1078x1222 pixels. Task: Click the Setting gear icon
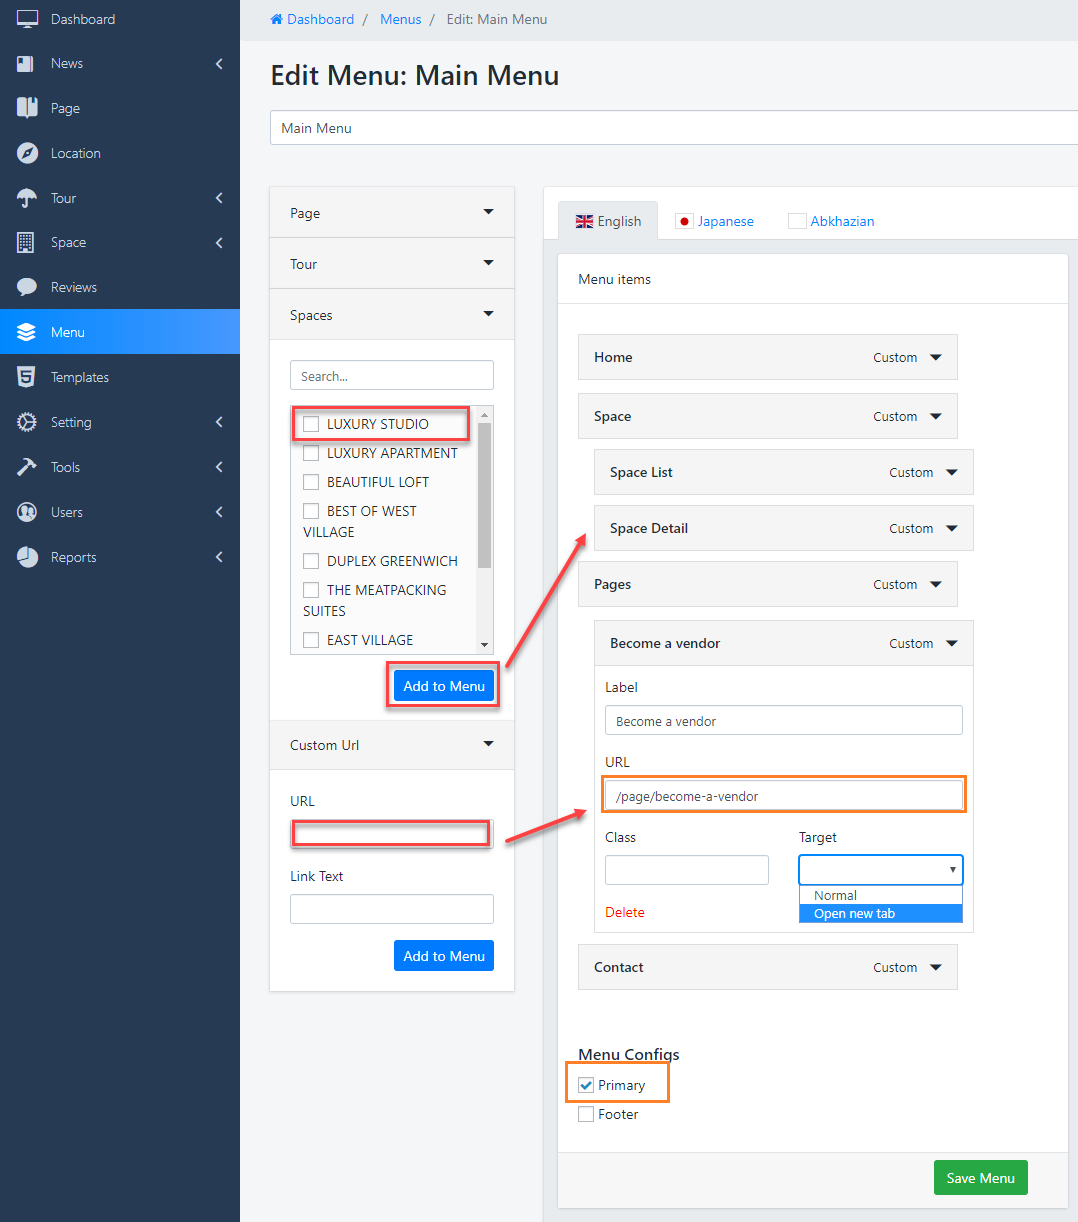[27, 422]
